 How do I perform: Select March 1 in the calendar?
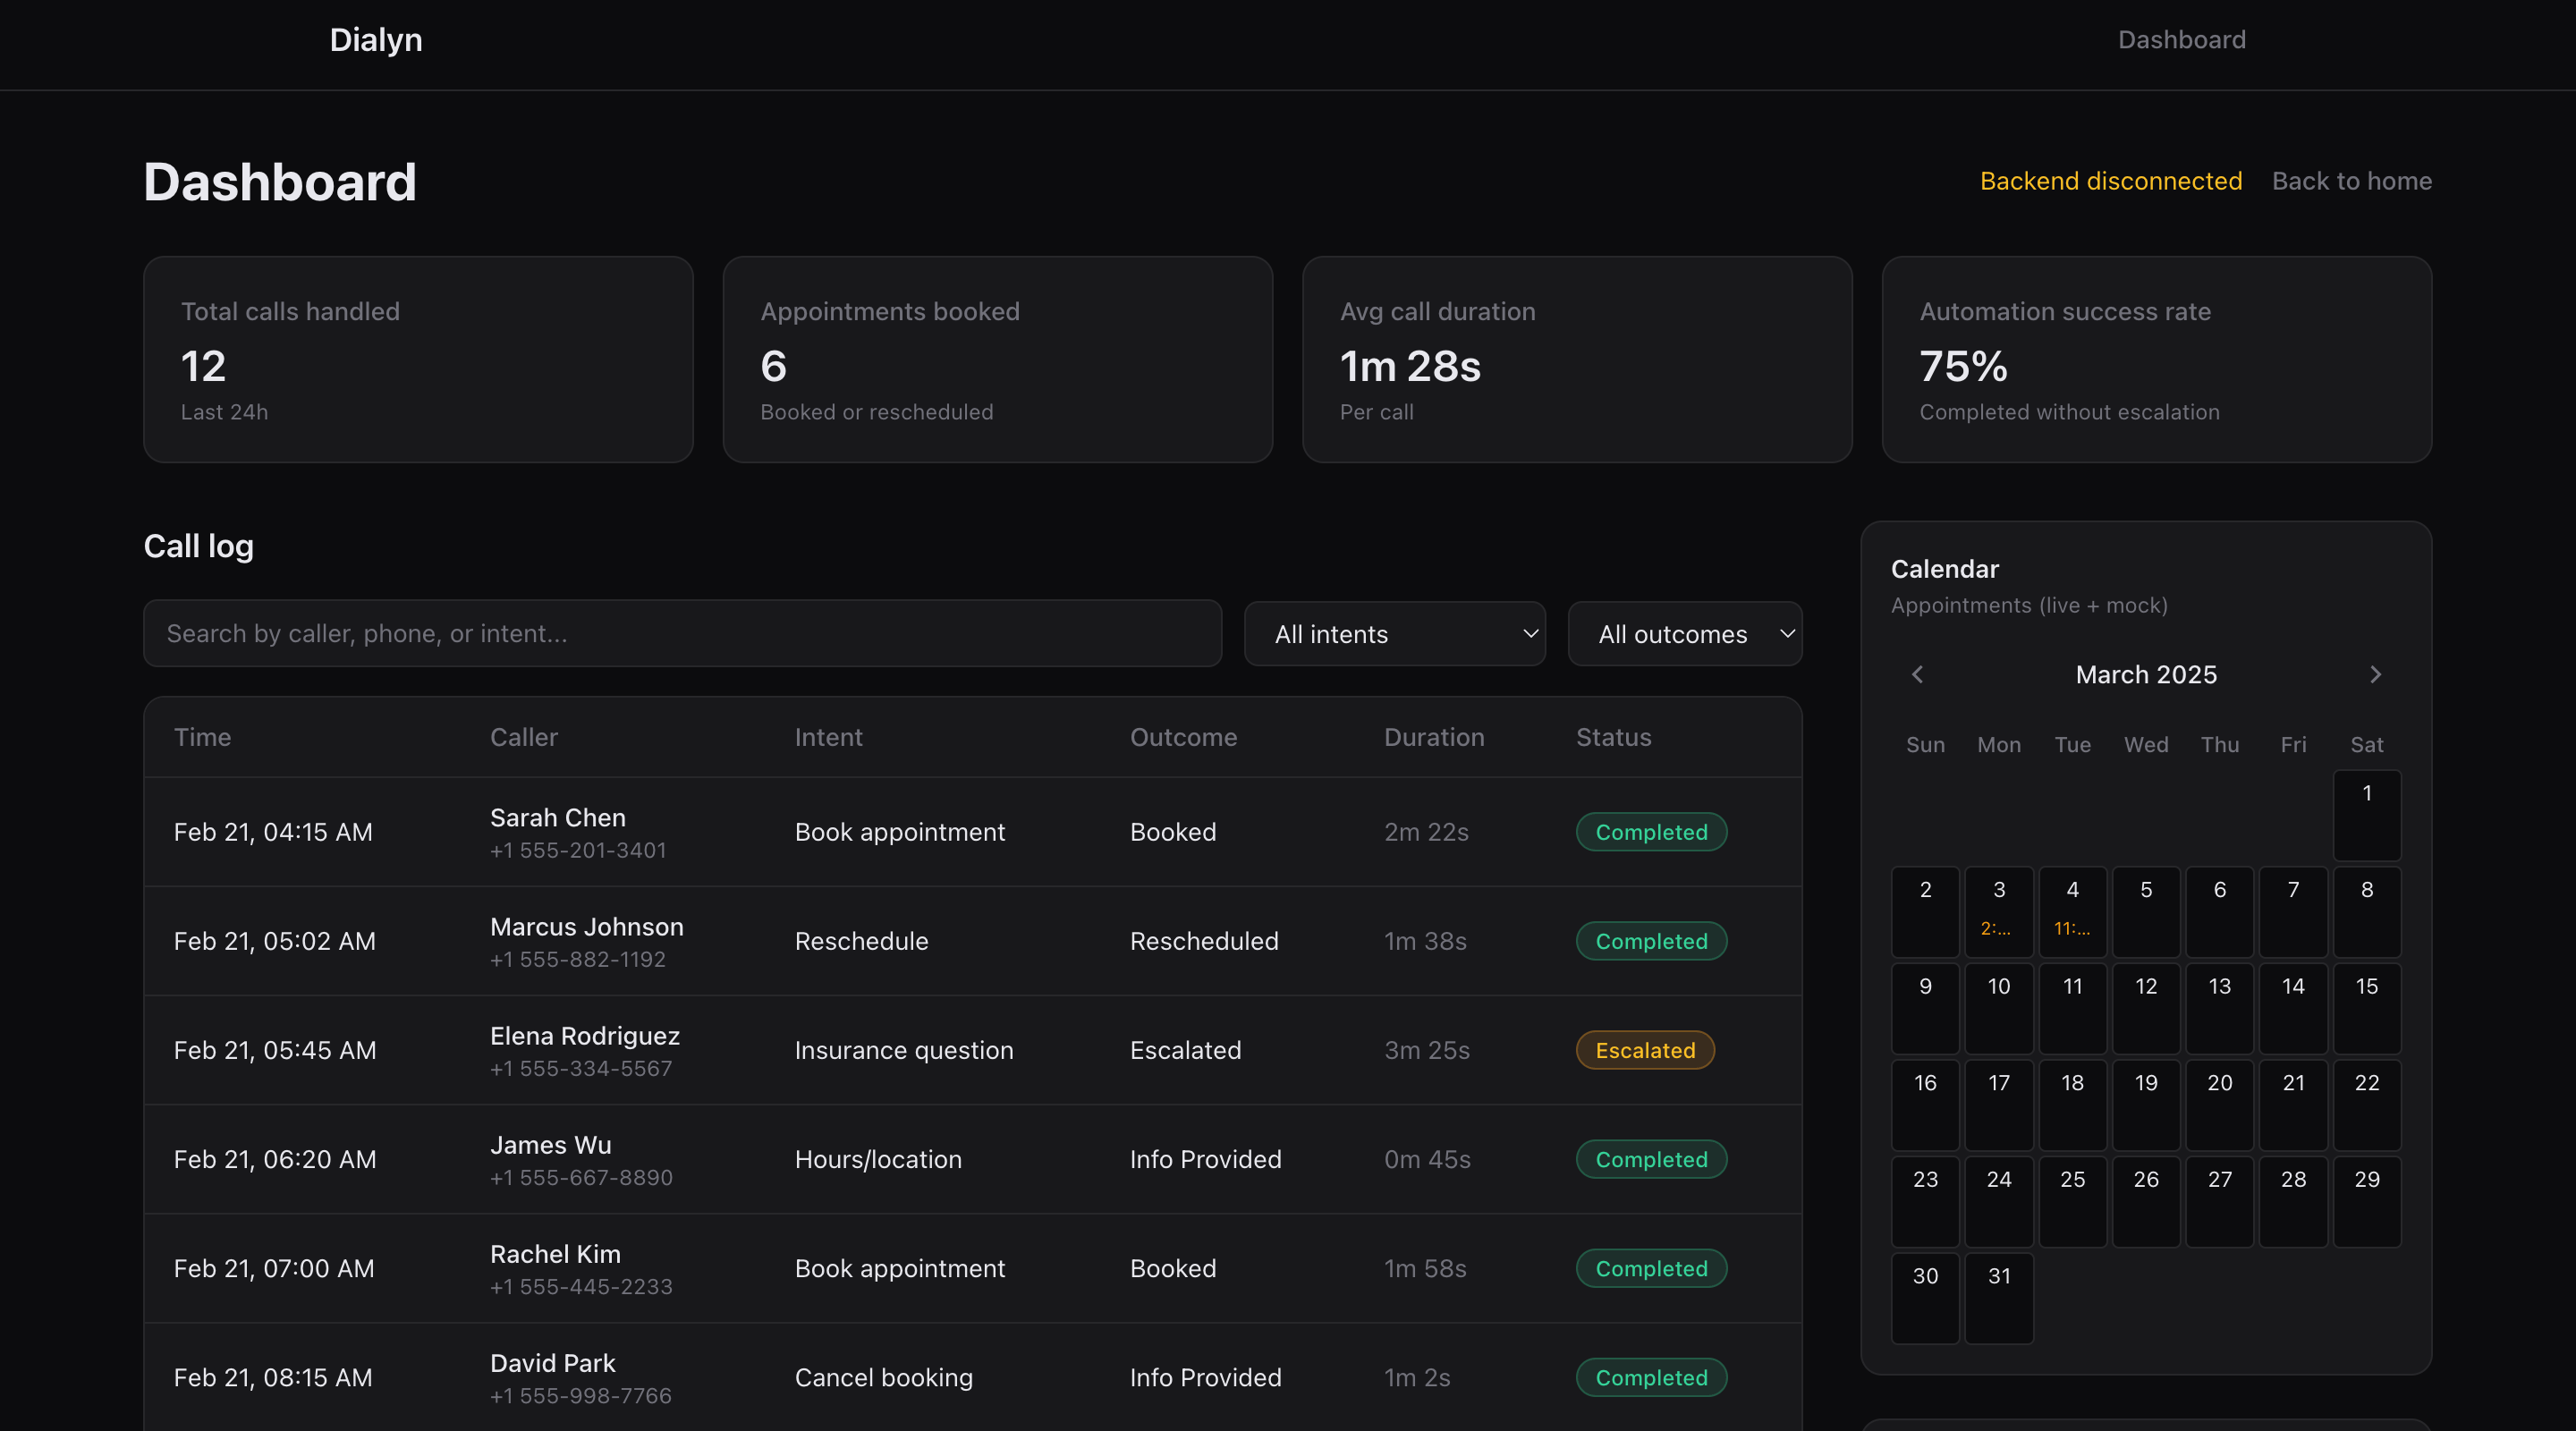(2366, 814)
